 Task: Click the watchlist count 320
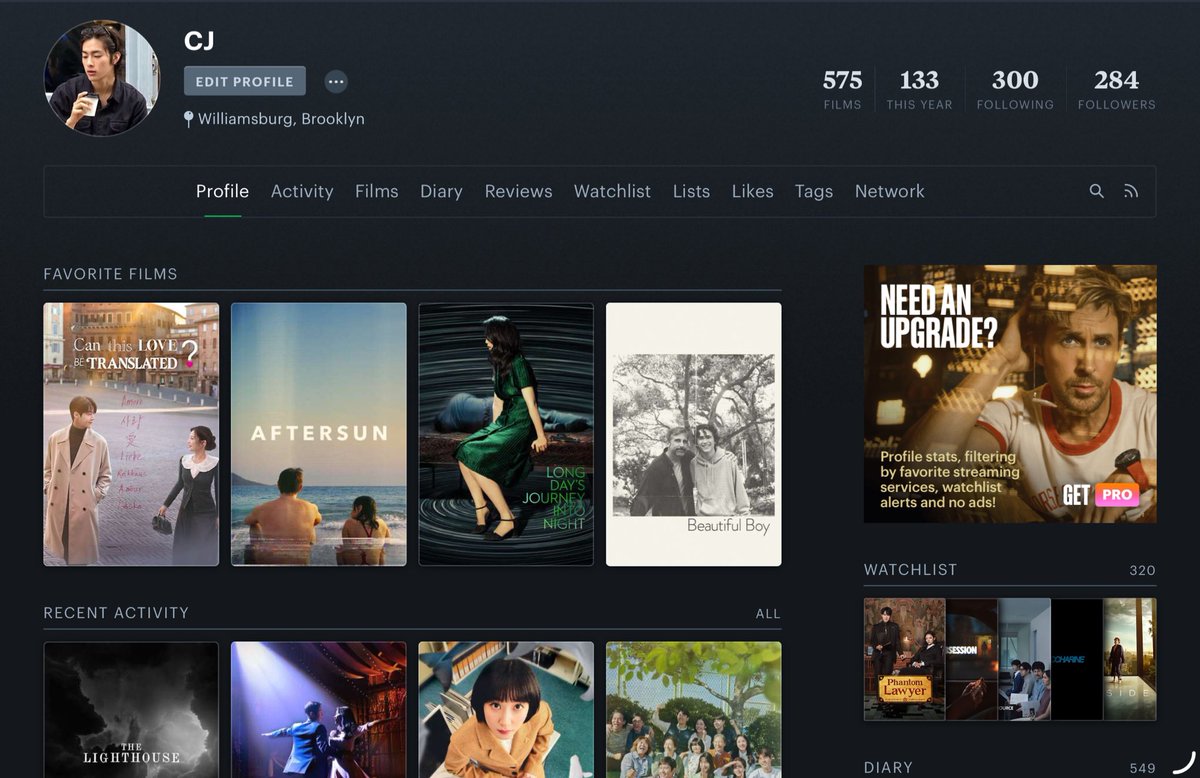pos(1142,570)
